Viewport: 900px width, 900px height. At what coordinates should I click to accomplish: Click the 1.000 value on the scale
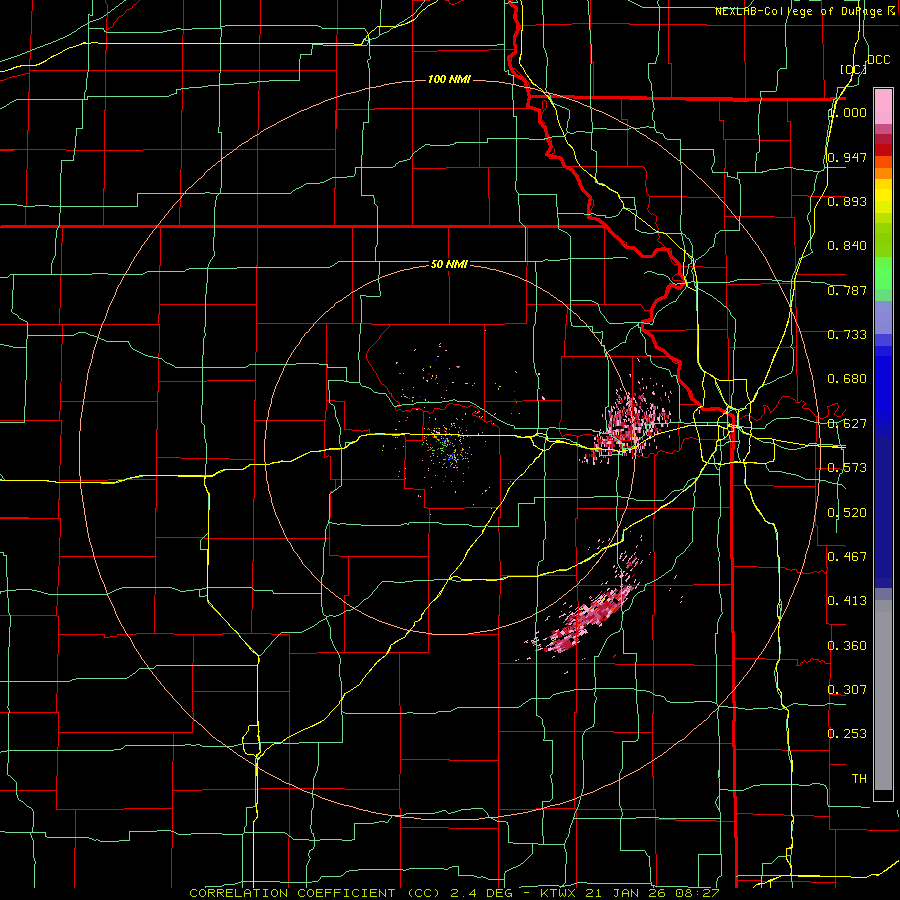847,112
